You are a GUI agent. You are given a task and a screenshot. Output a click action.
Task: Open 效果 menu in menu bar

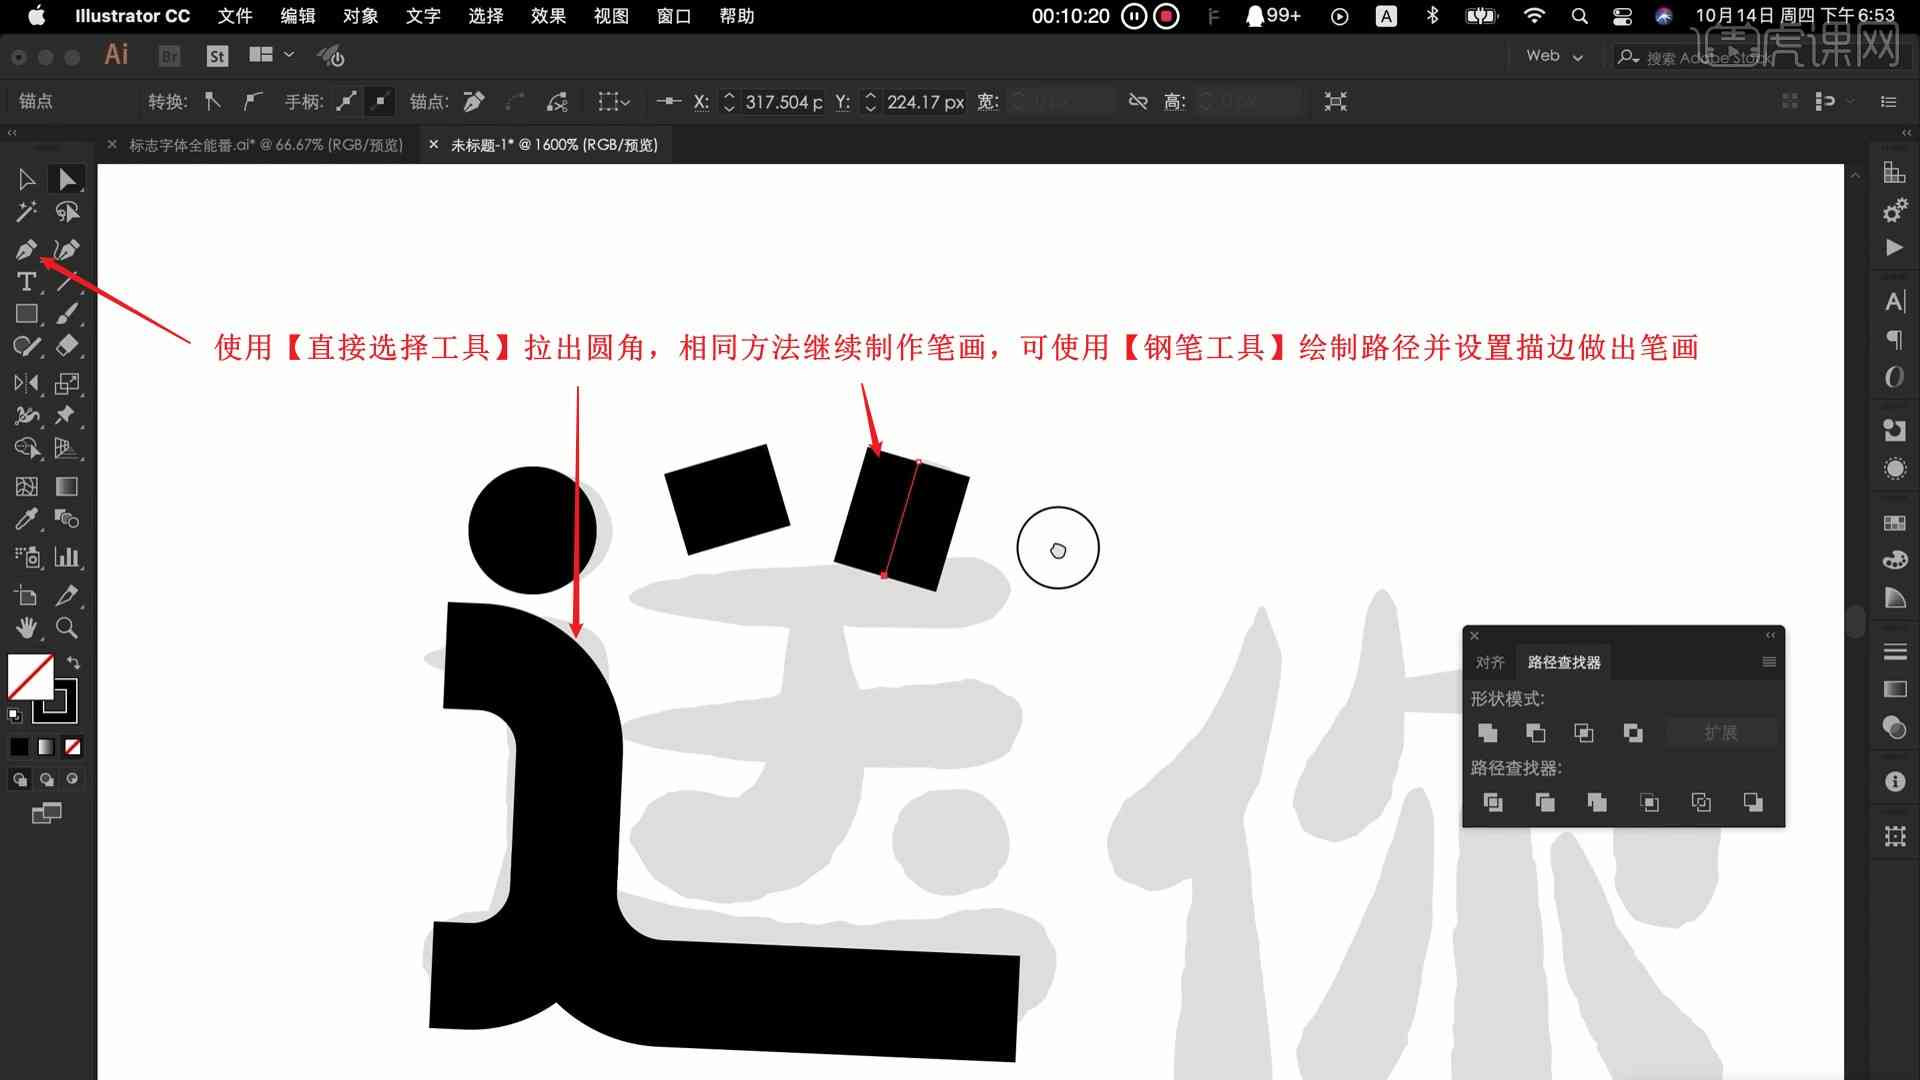tap(545, 15)
